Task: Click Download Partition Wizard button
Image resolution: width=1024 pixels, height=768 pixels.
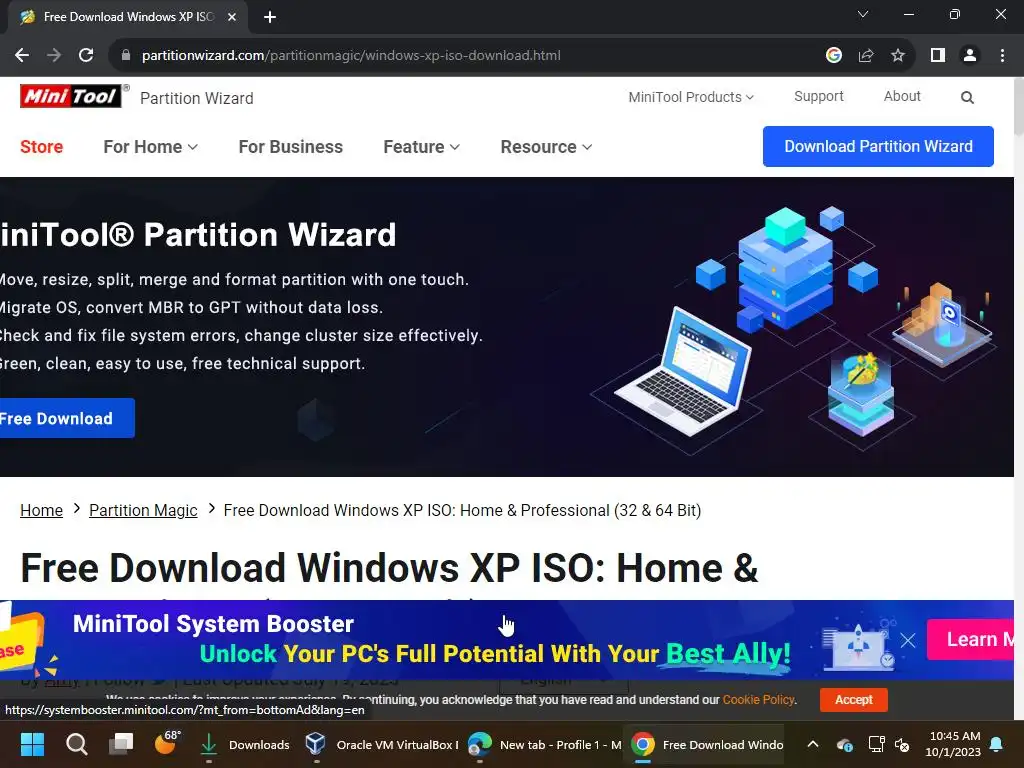Action: (878, 146)
